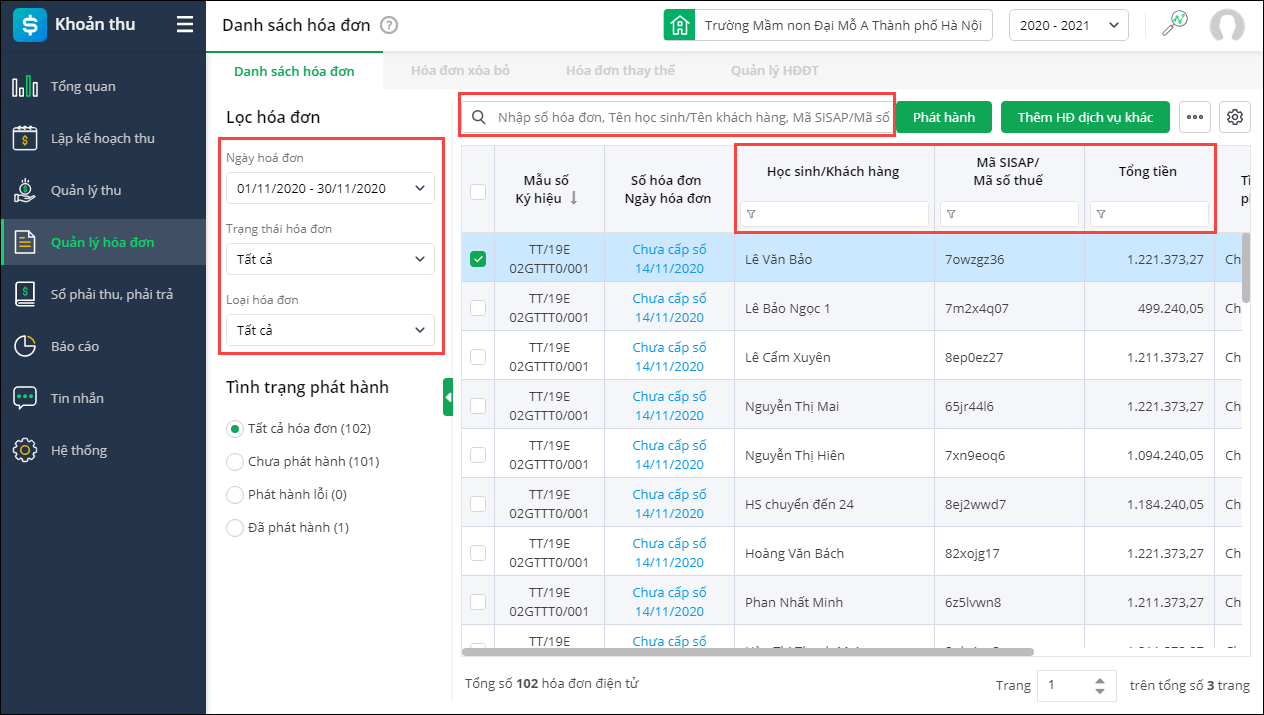
Task: Click the horizontal scrollbar under the table
Action: point(747,652)
